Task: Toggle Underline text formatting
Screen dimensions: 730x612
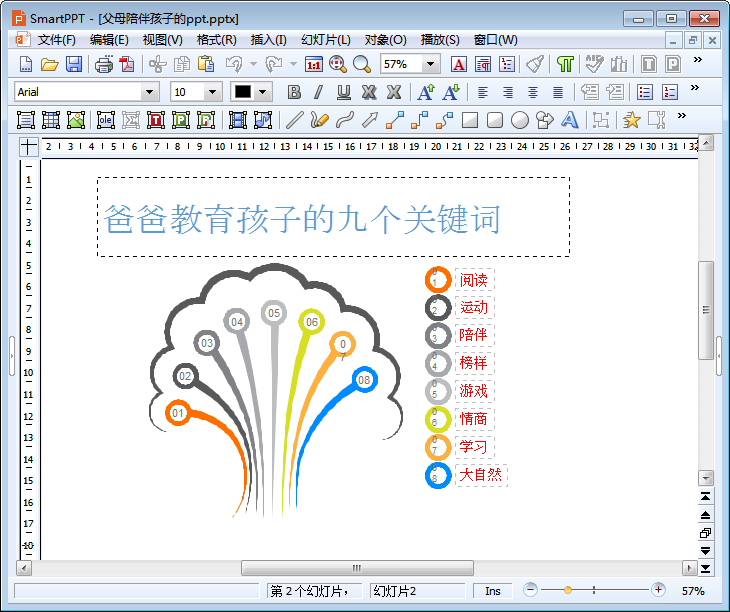Action: pos(343,92)
